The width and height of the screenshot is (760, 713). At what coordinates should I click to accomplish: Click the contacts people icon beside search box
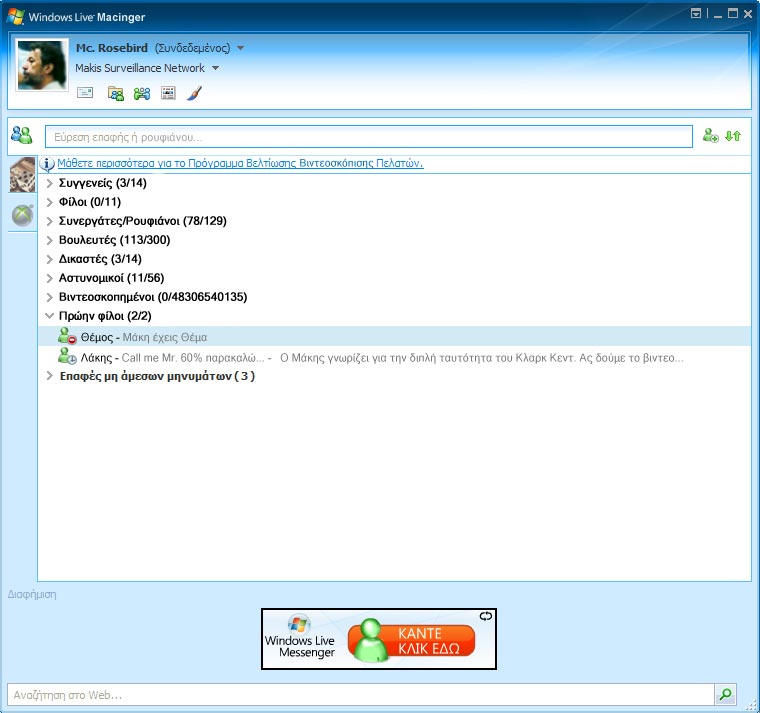[x=22, y=135]
